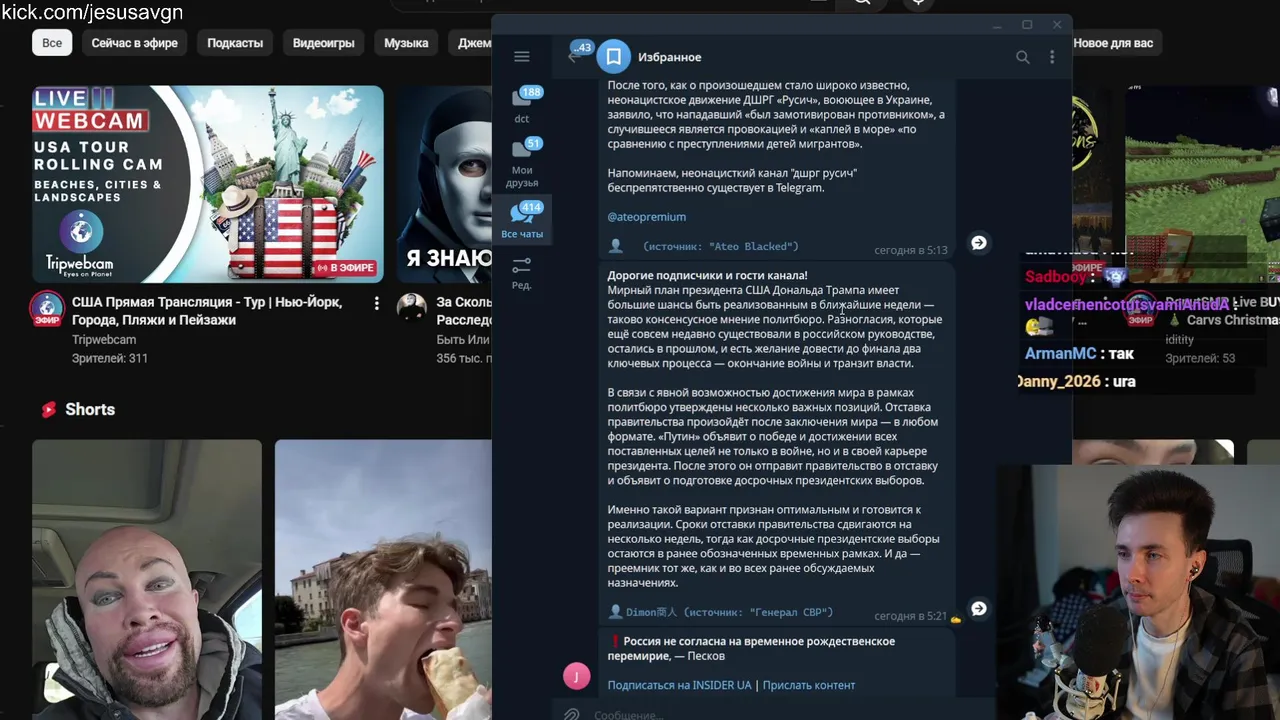Viewport: 1280px width, 720px height.
Task: Select the Новое для вас filter chip
Action: click(1113, 43)
